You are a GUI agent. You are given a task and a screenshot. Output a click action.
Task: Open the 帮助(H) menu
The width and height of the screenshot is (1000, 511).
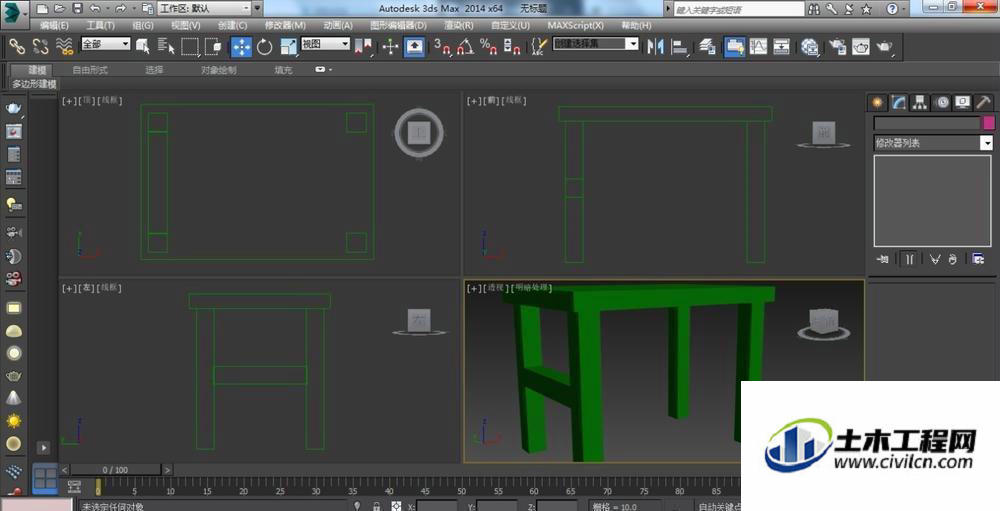tap(636, 26)
